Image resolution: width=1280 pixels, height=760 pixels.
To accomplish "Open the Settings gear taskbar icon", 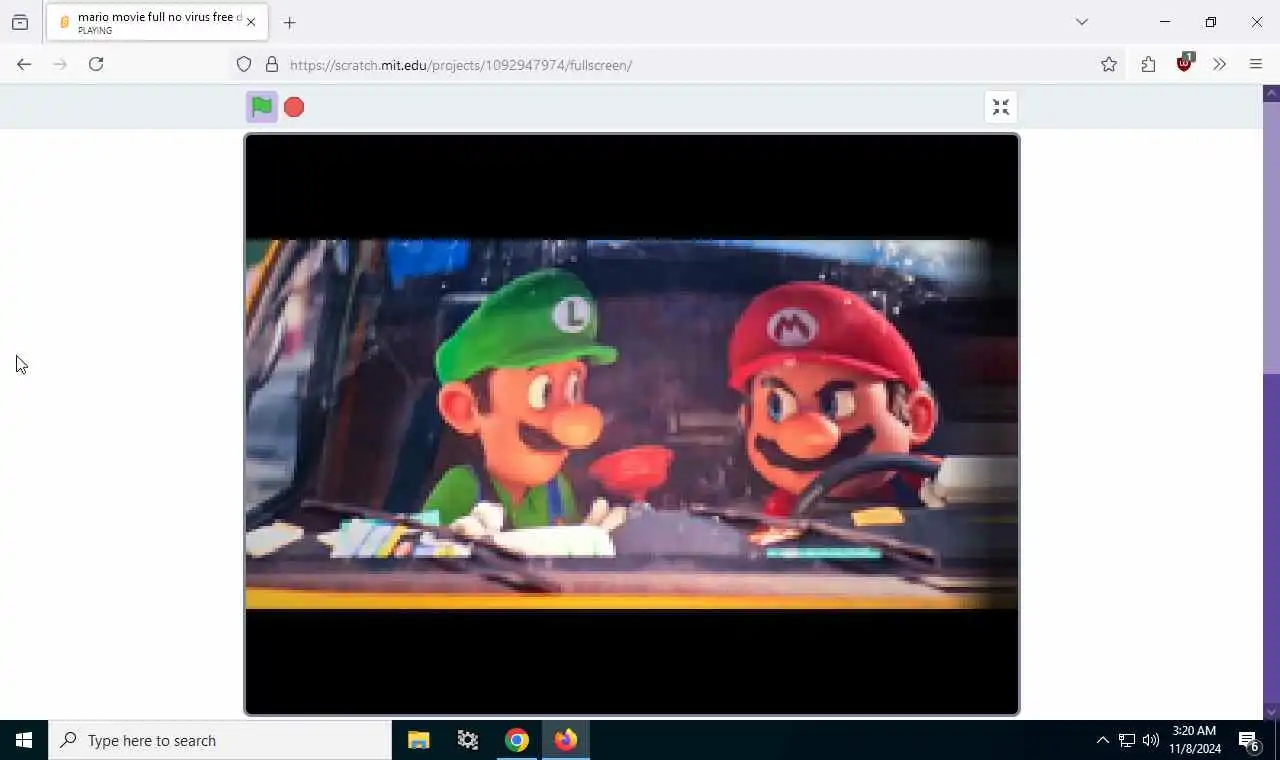I will (x=467, y=740).
